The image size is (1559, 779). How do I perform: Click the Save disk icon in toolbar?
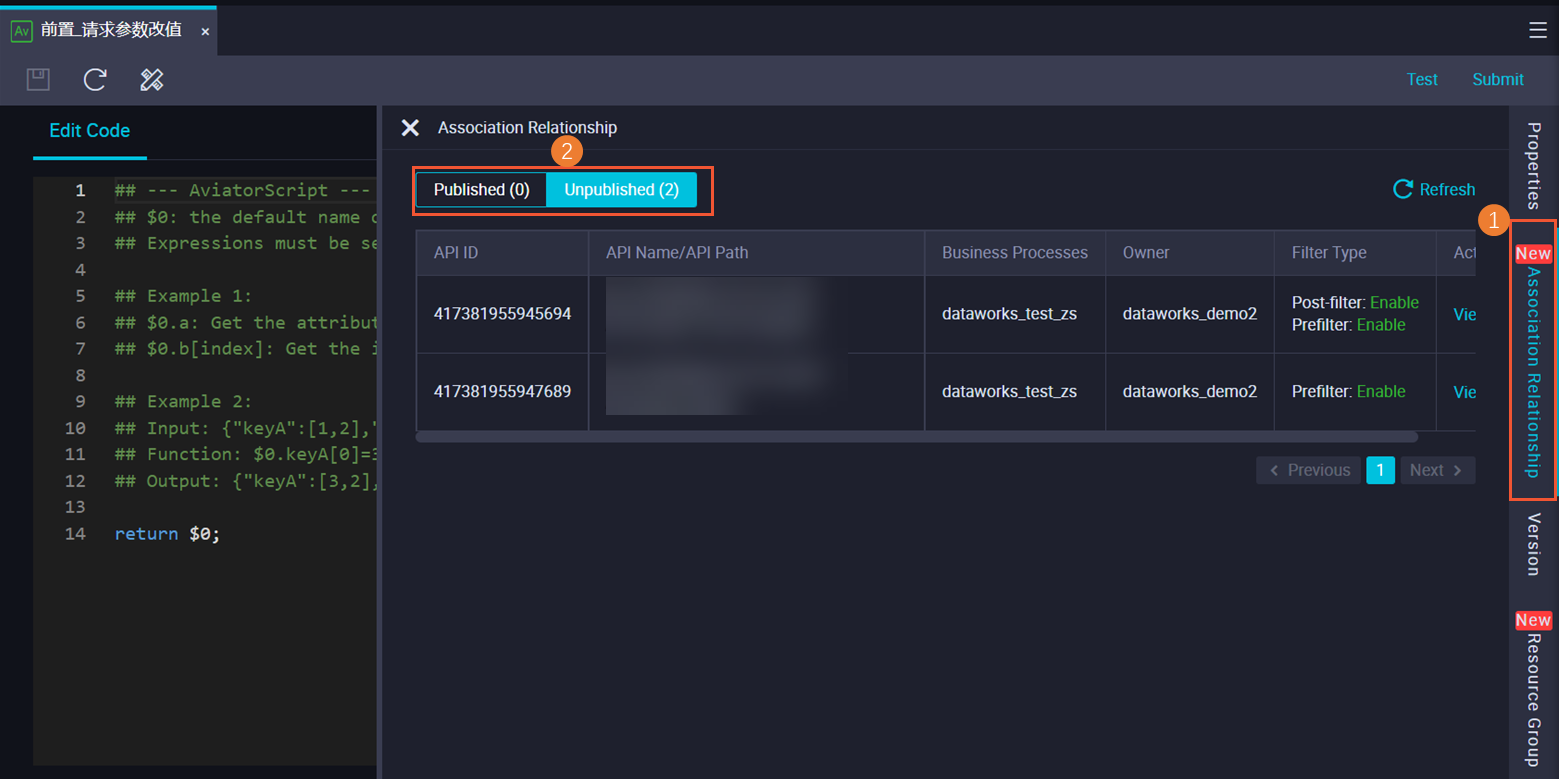[38, 80]
